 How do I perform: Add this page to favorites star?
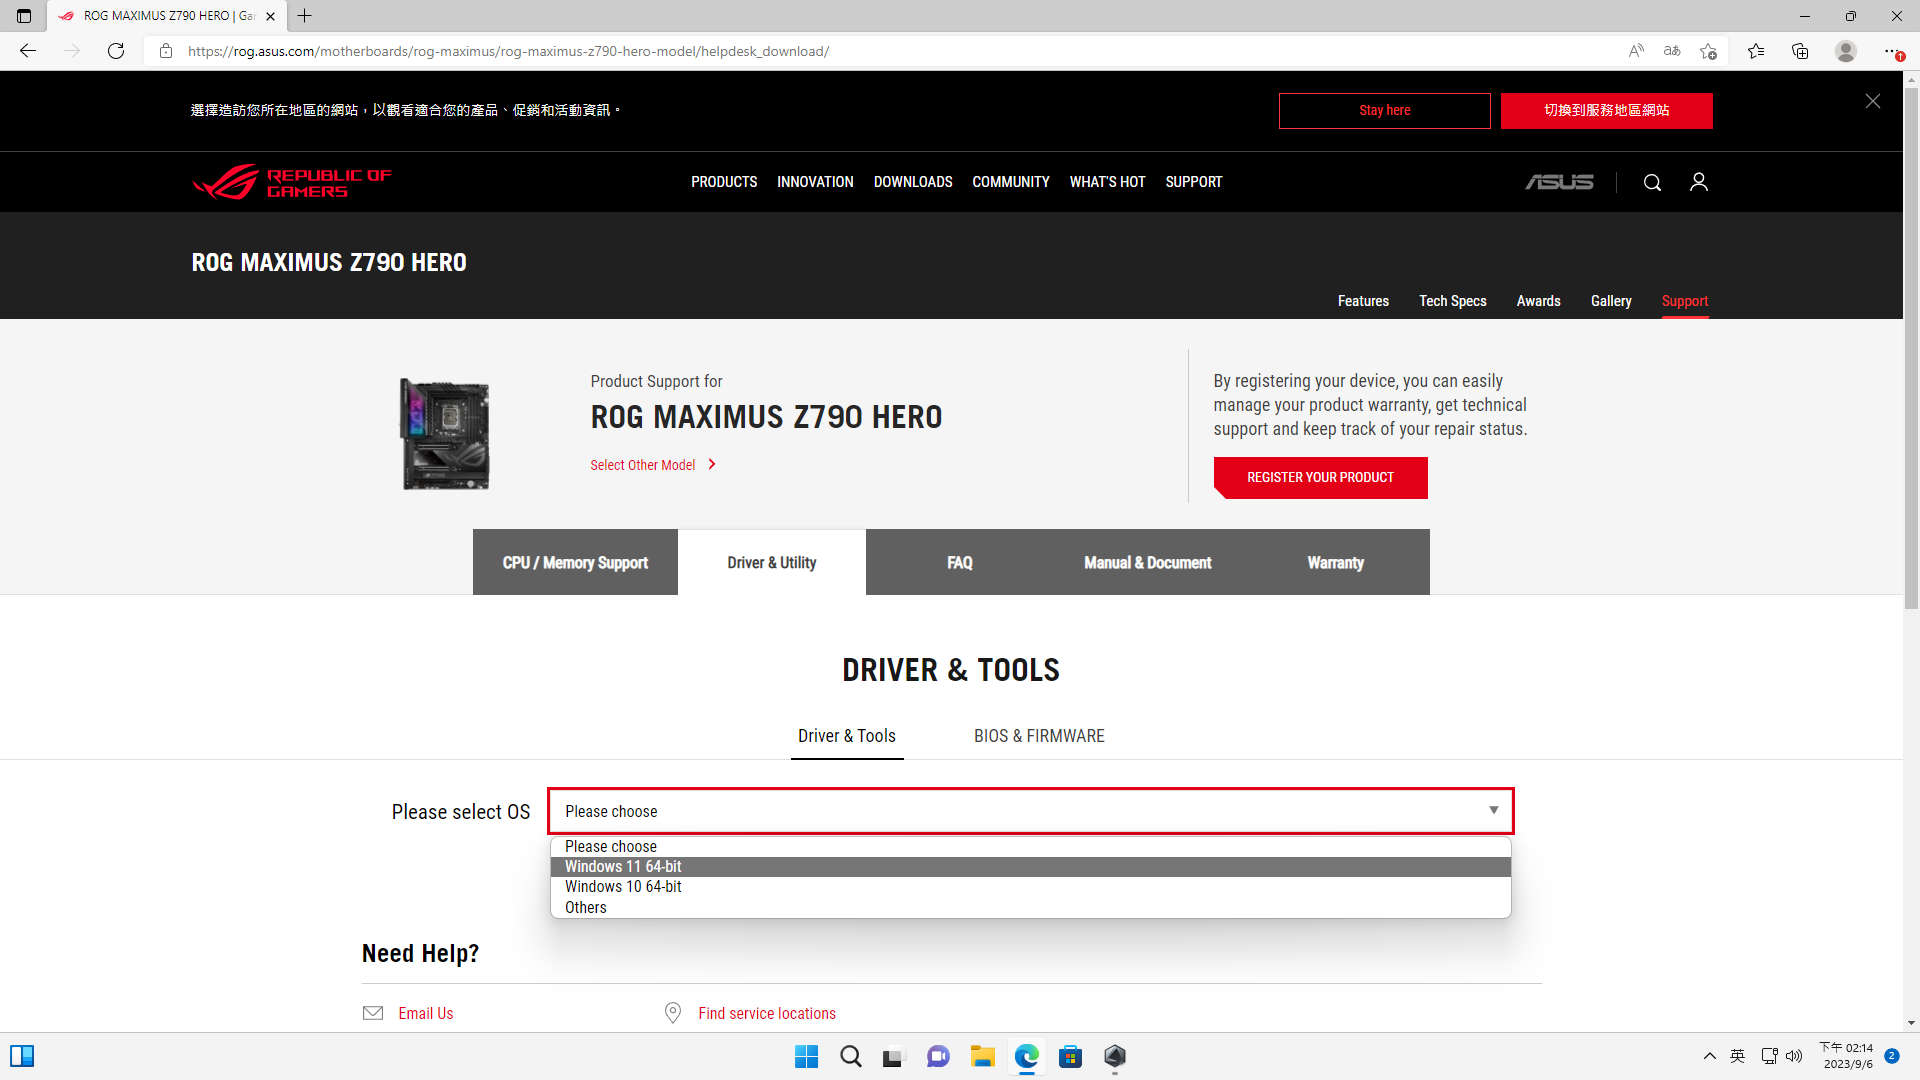pyautogui.click(x=1708, y=51)
